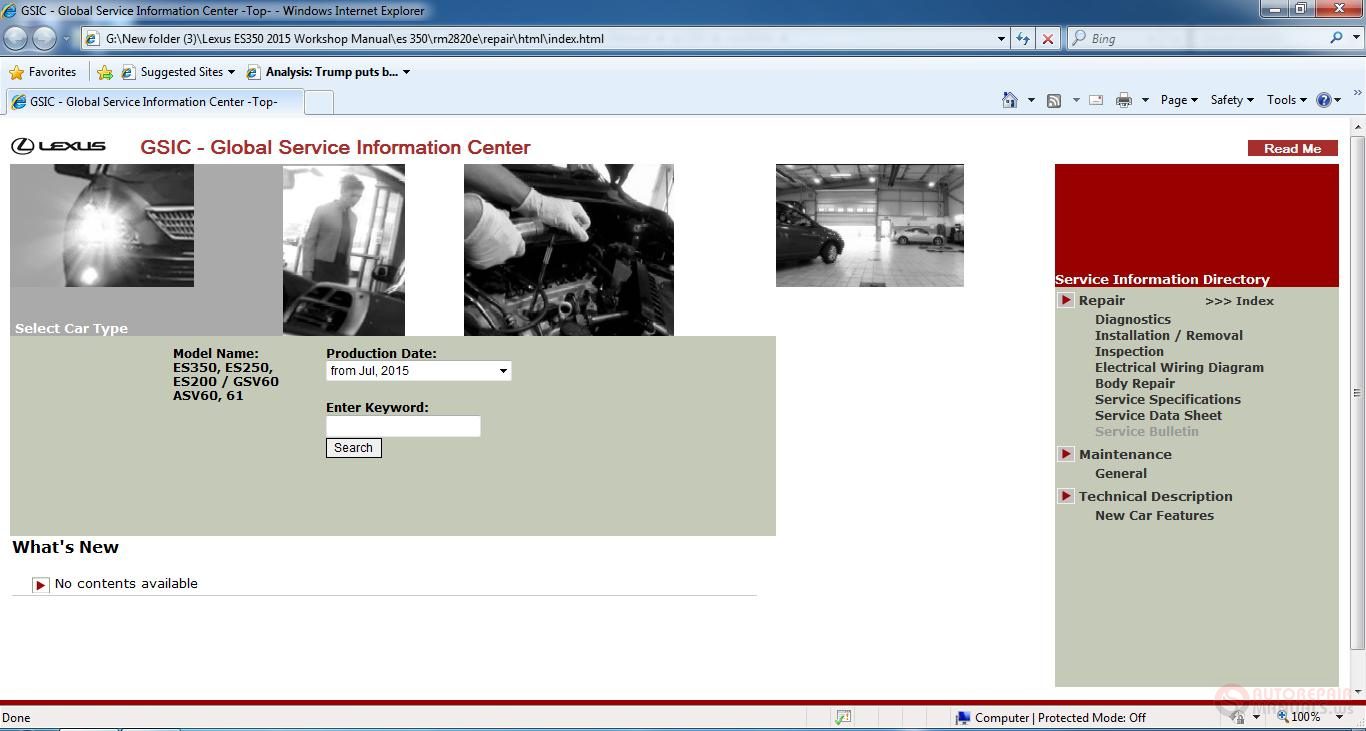Open the New Car Features link
This screenshot has height=731, width=1366.
coord(1154,516)
